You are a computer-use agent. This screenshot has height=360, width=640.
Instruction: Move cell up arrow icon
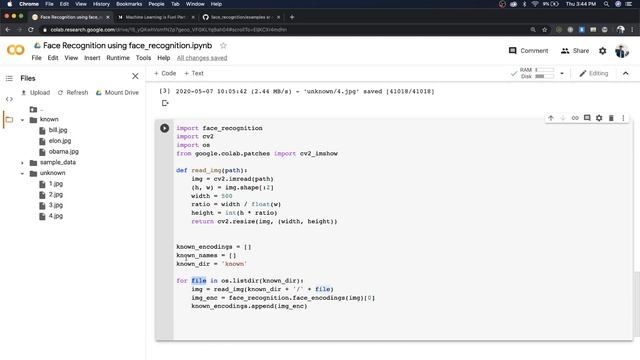[x=551, y=118]
